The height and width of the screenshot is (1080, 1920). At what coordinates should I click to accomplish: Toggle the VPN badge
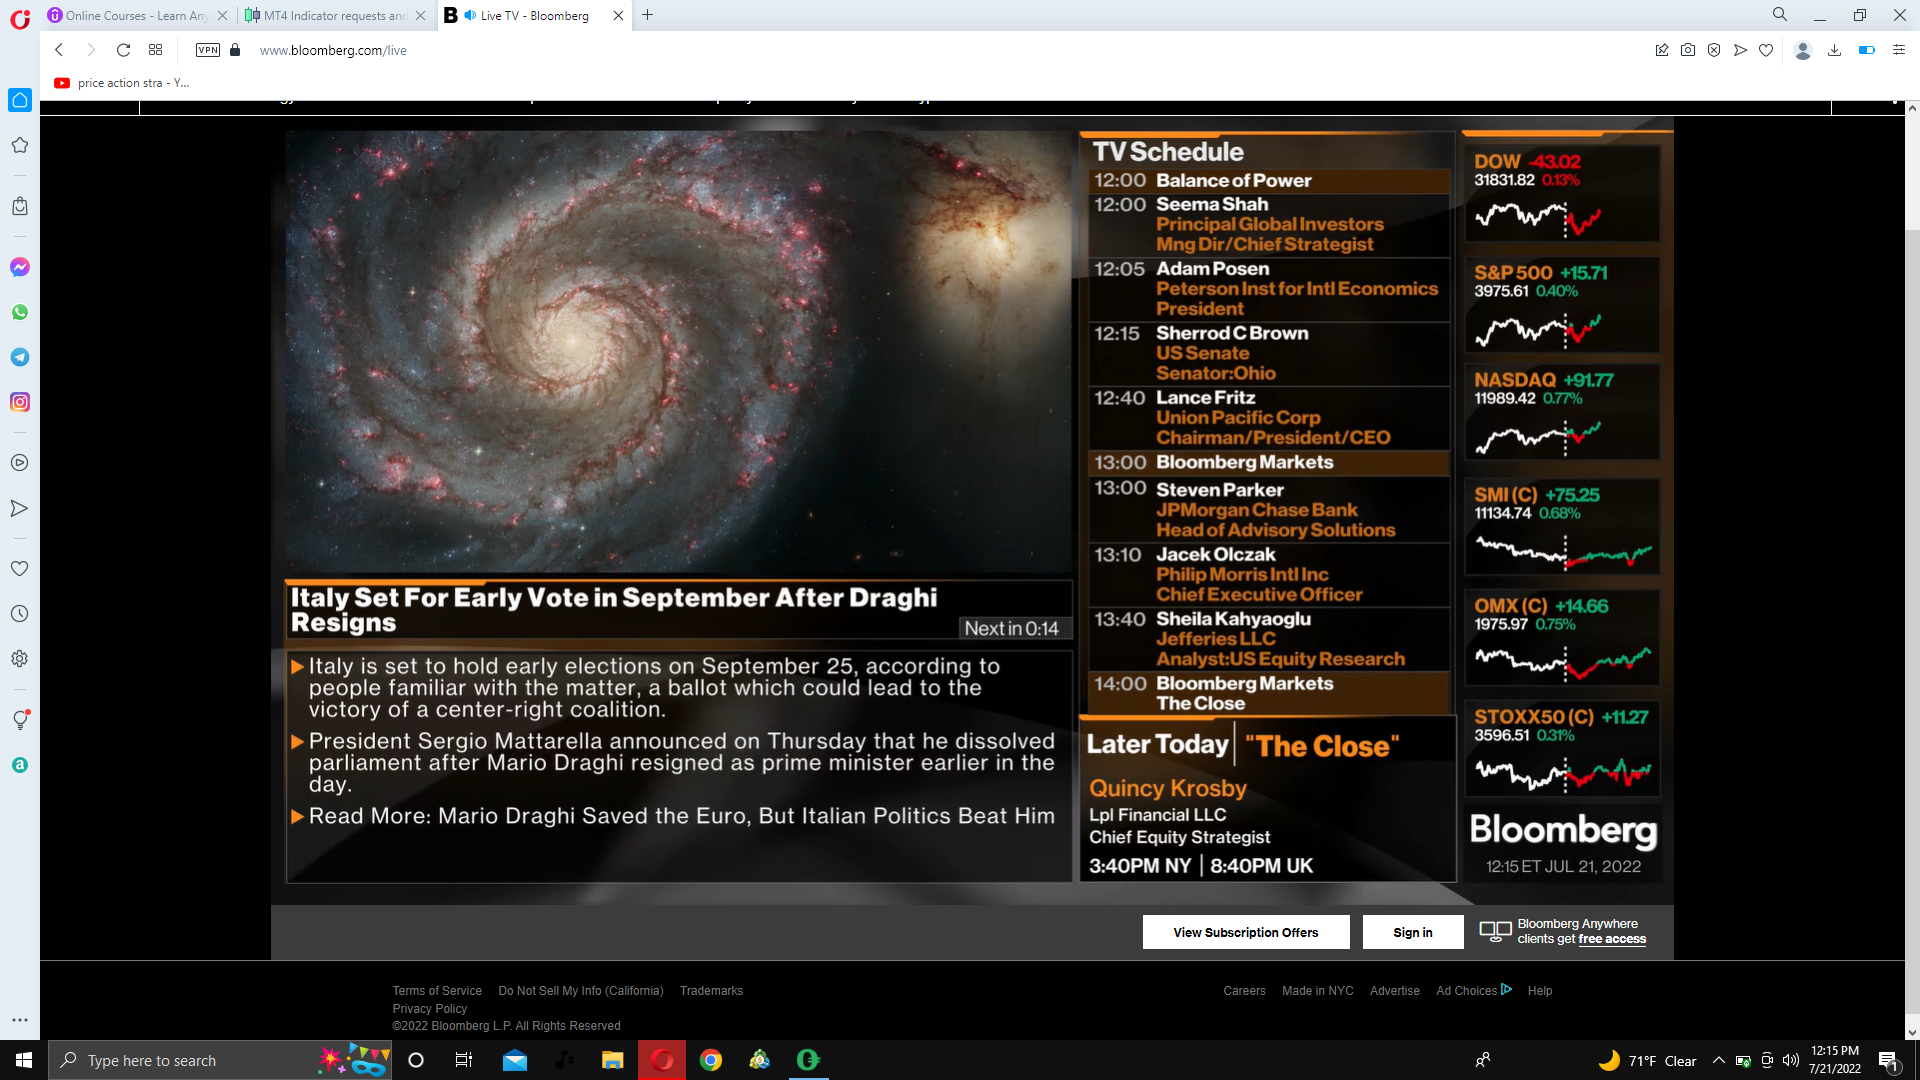(208, 50)
